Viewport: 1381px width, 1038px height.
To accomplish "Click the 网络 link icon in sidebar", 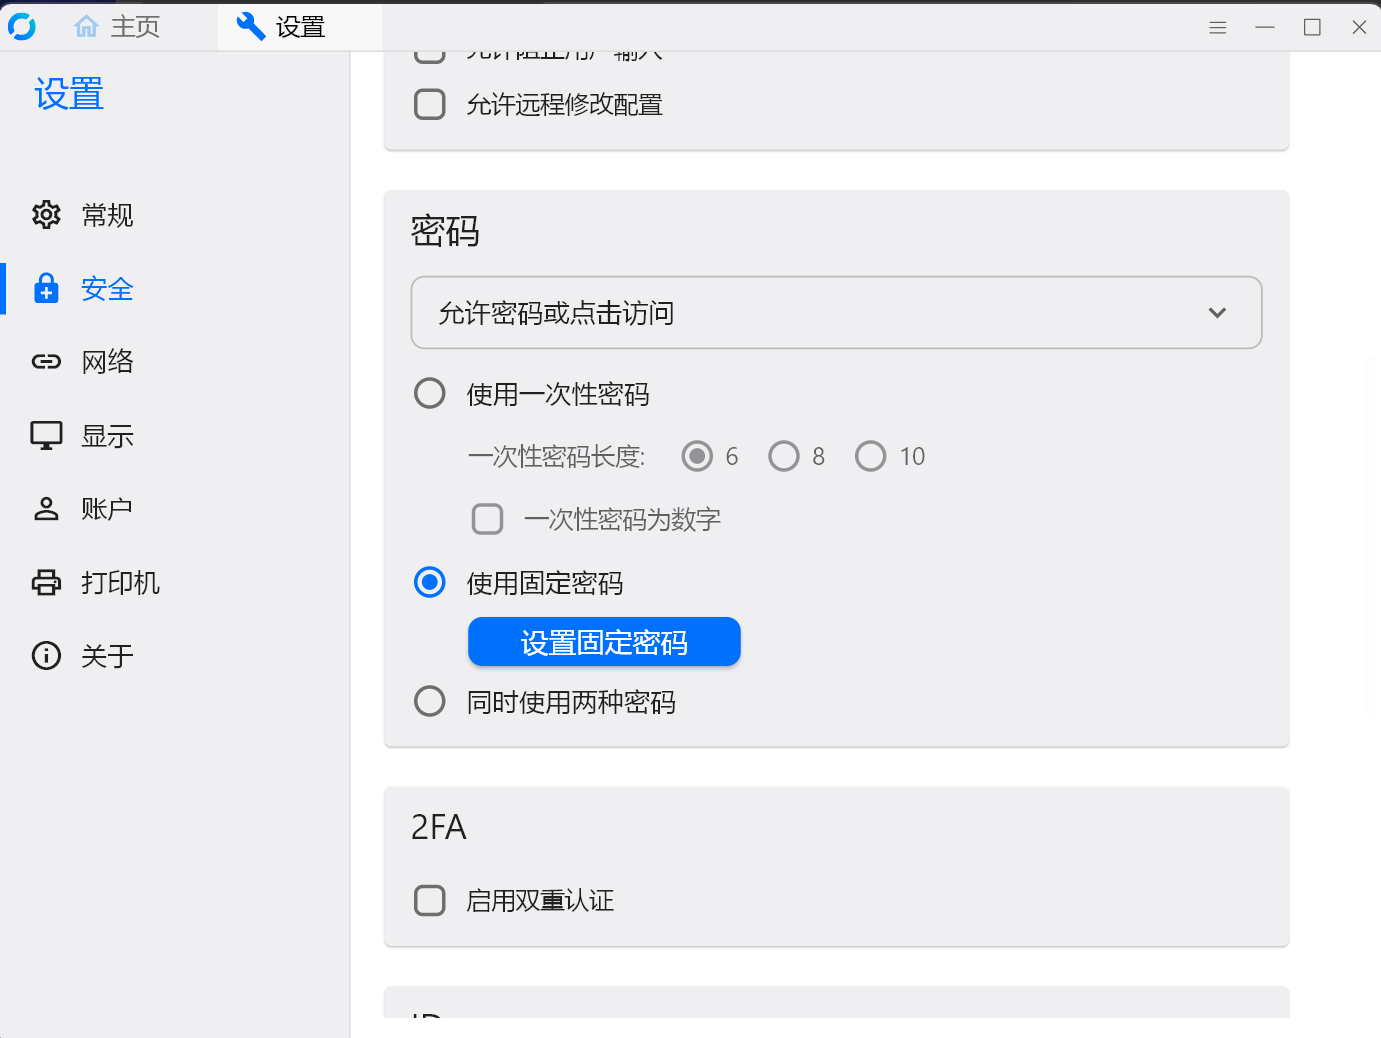I will [x=46, y=362].
